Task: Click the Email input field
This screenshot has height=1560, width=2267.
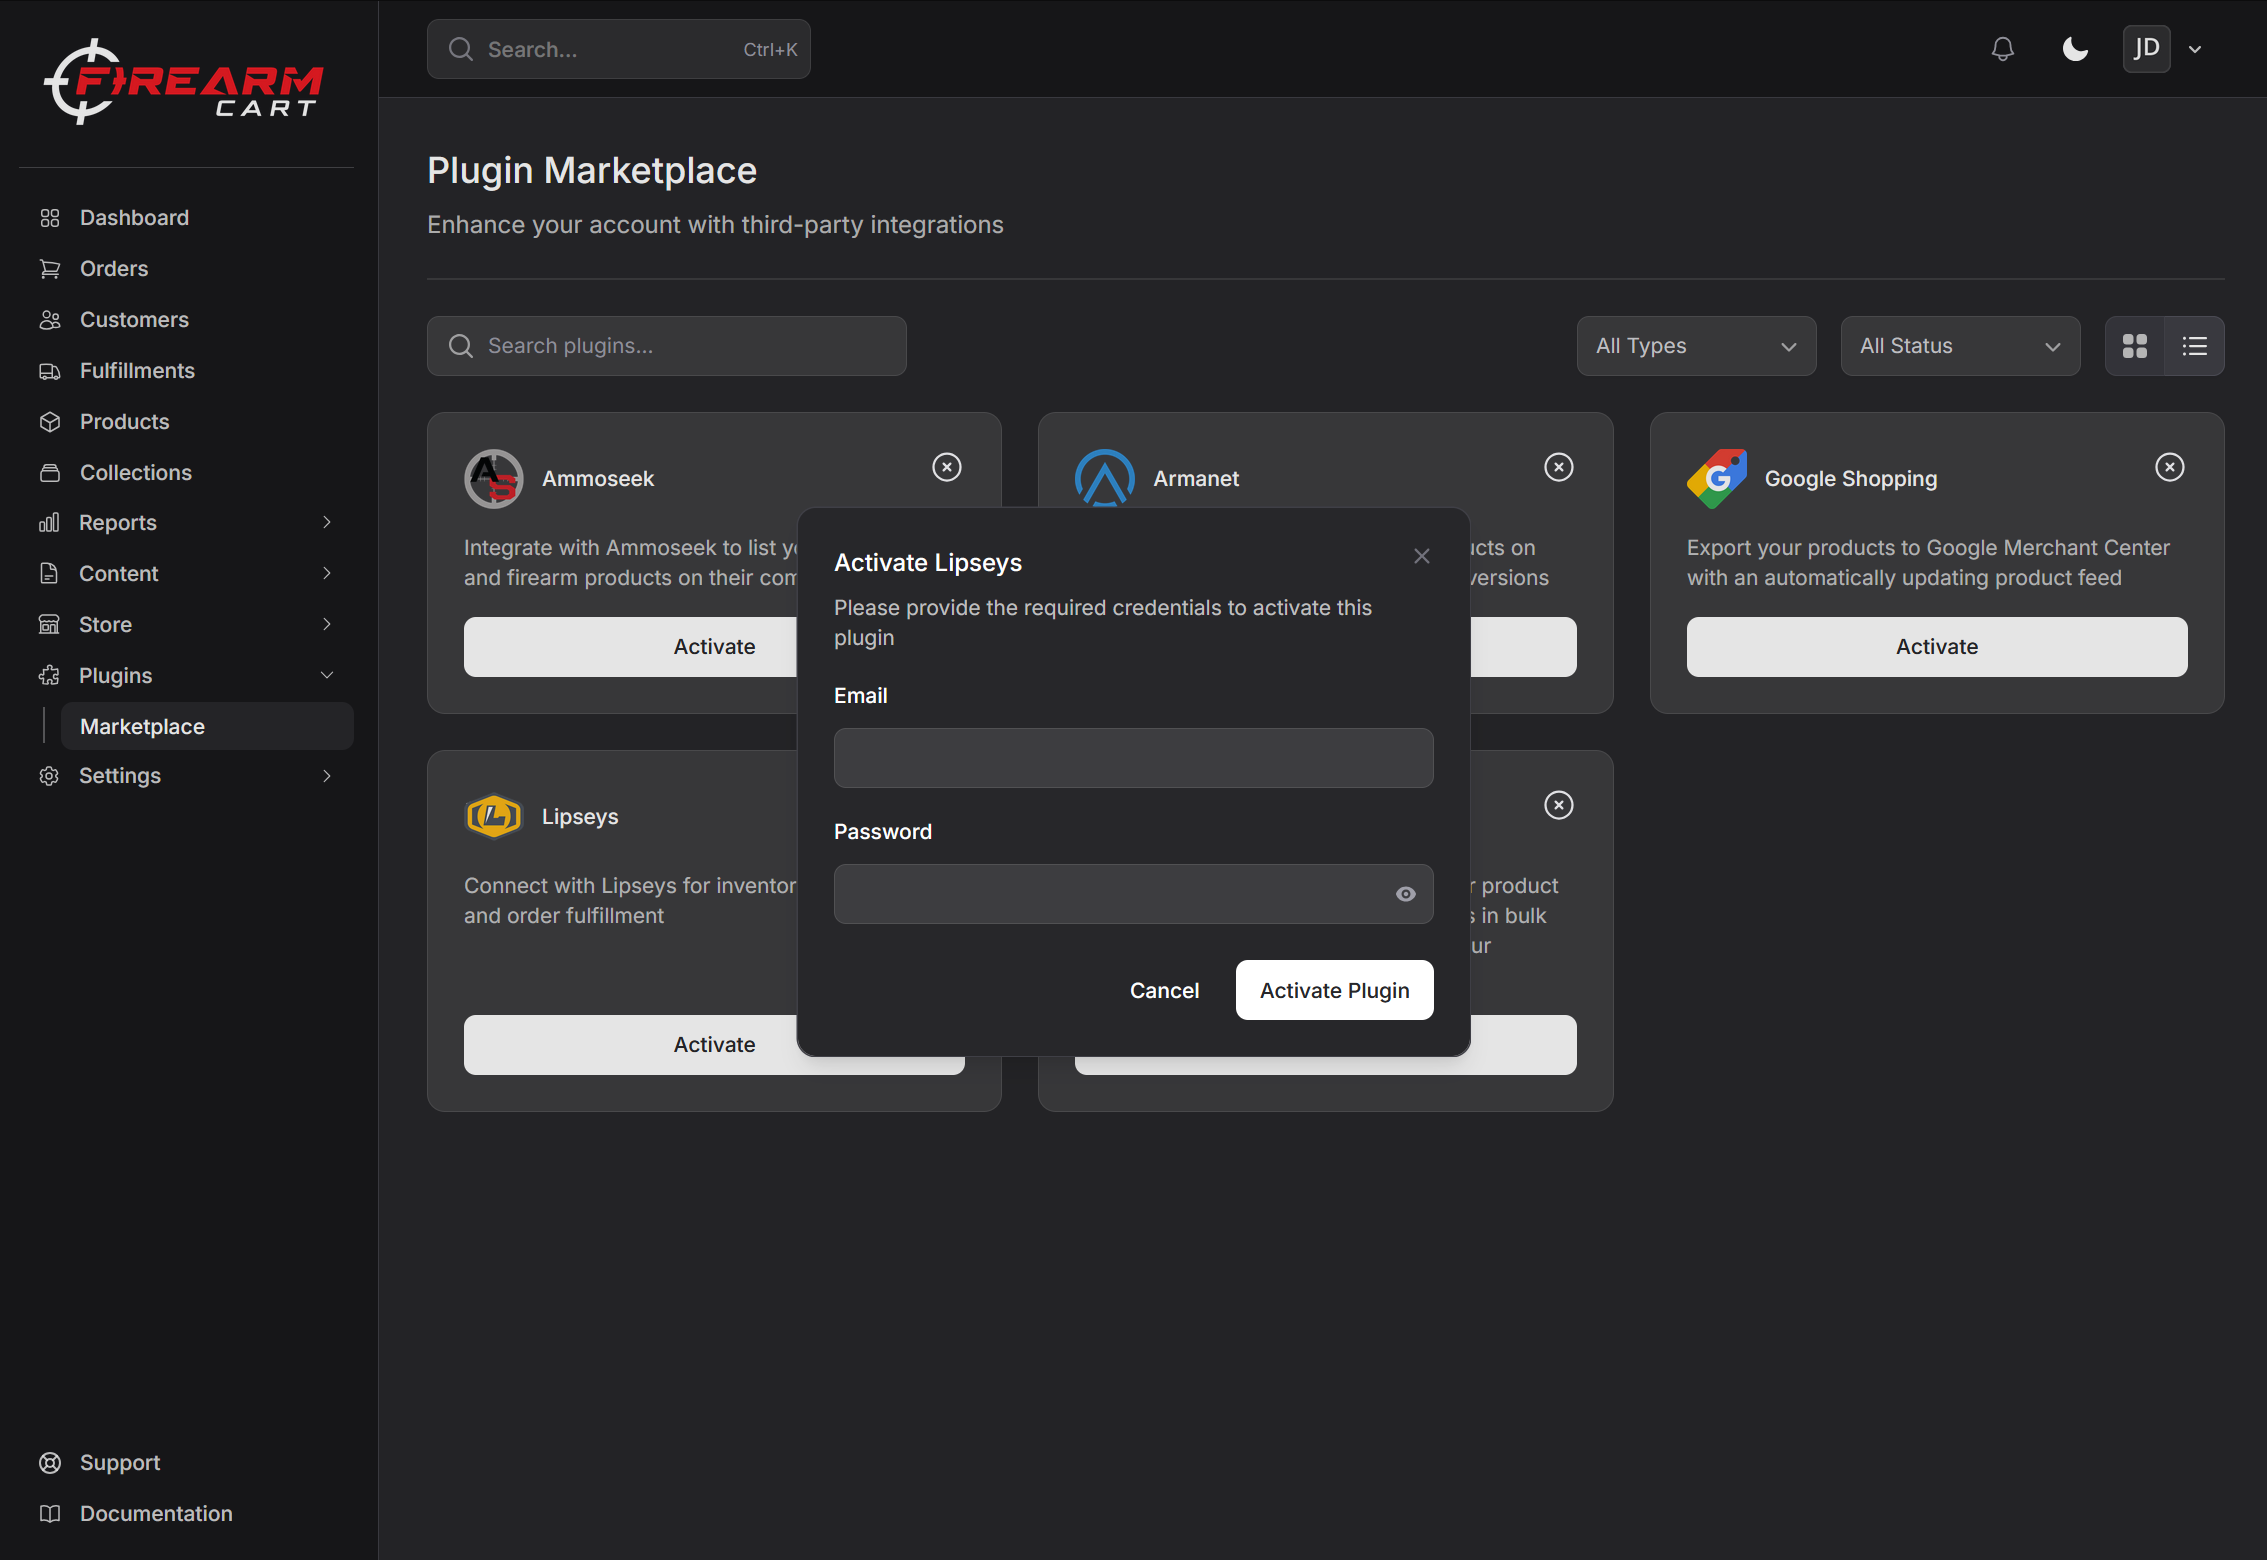Action: [1134, 758]
